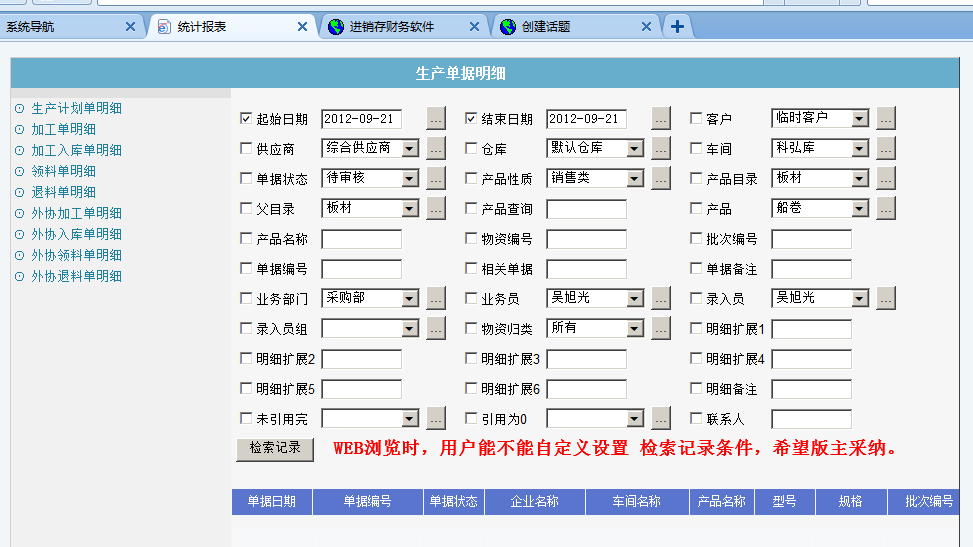Click the bullet icon beside 生产计划单明细

point(19,108)
